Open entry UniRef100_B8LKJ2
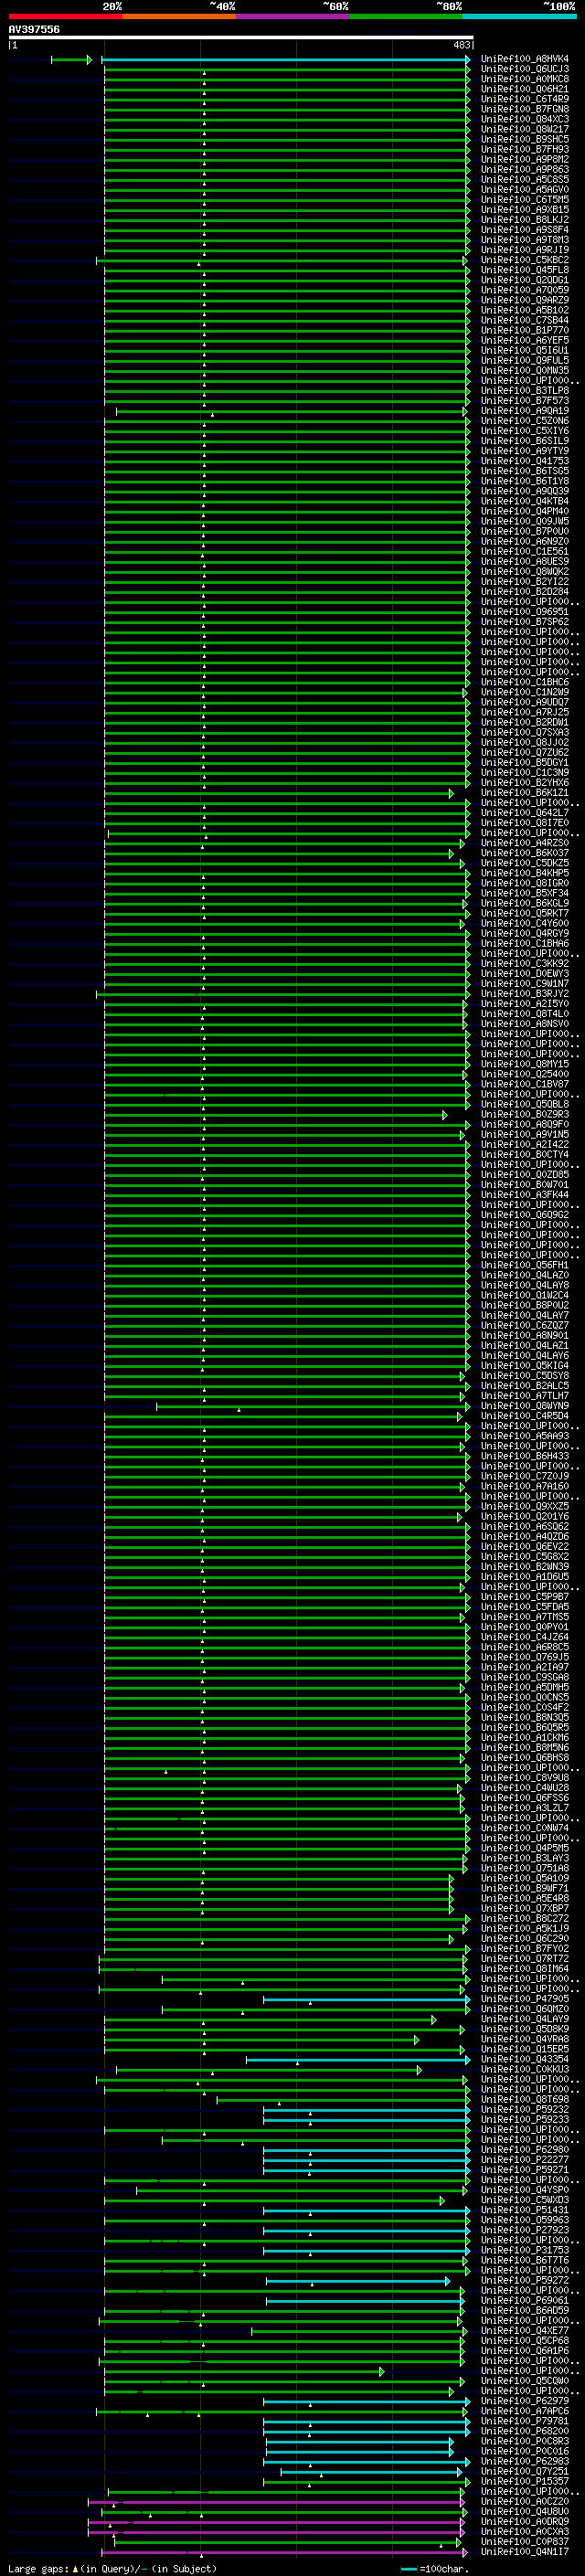 pos(524,220)
